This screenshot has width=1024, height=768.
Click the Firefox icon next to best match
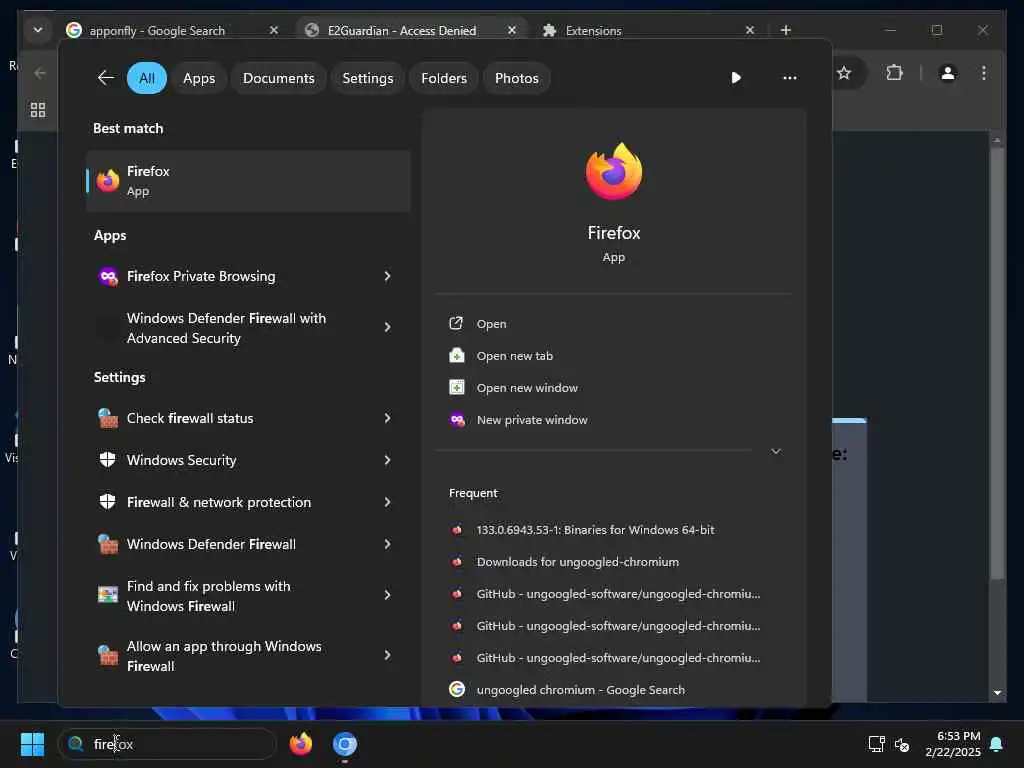pos(108,181)
